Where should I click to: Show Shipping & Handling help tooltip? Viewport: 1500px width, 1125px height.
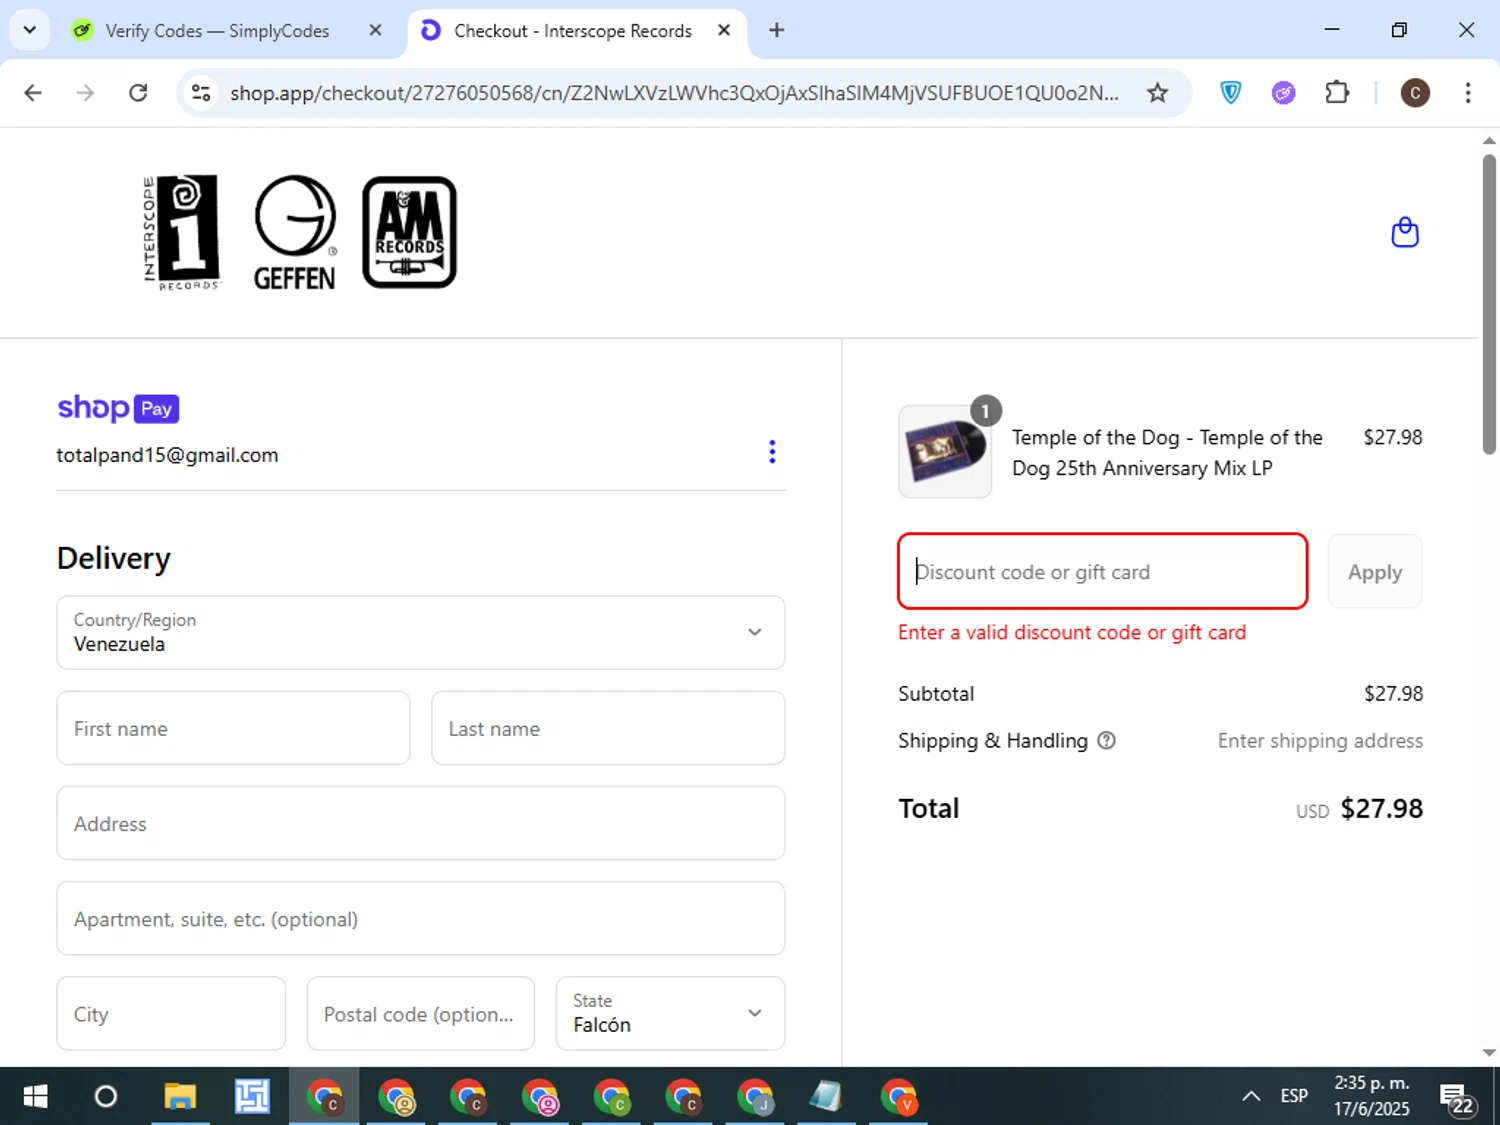click(1106, 741)
